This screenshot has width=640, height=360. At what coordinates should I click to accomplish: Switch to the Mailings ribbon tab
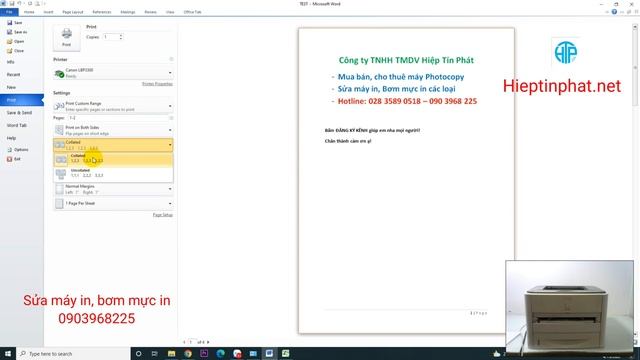tap(128, 12)
